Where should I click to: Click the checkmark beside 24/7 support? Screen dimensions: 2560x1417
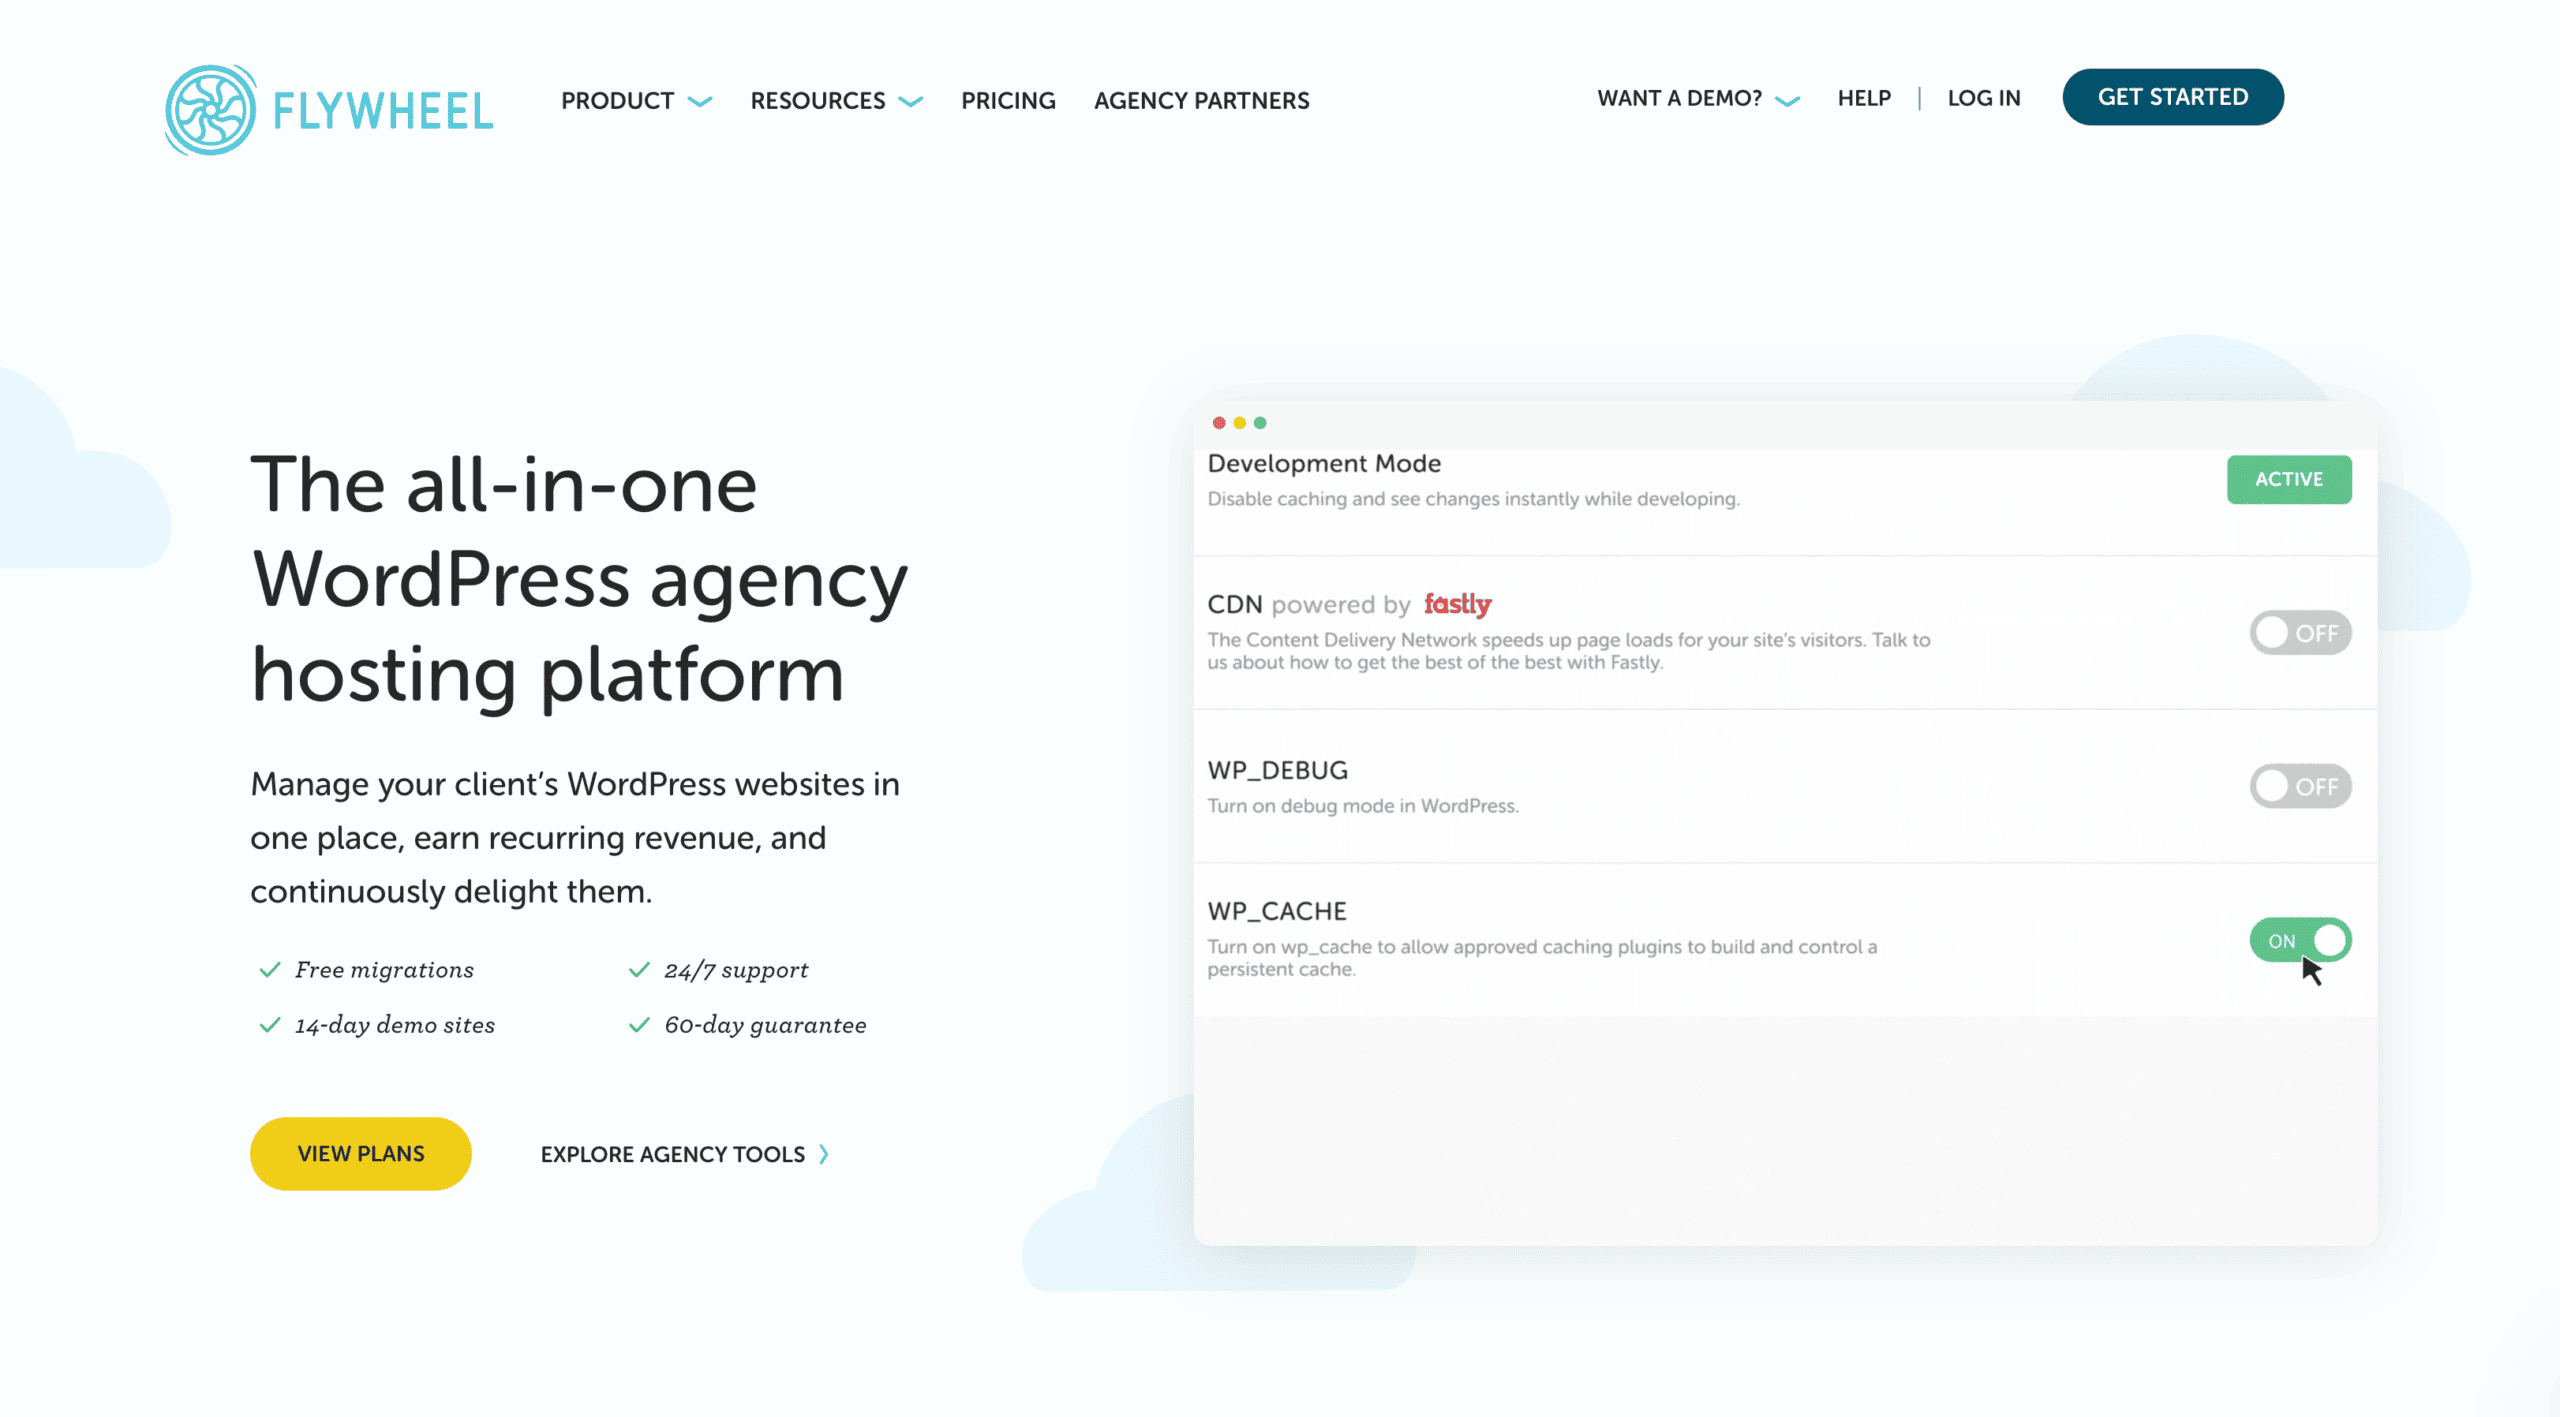pyautogui.click(x=639, y=970)
